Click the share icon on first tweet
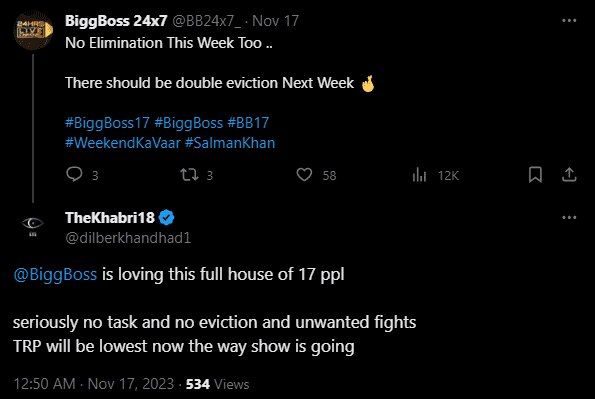Image resolution: width=595 pixels, height=399 pixels. click(x=569, y=175)
